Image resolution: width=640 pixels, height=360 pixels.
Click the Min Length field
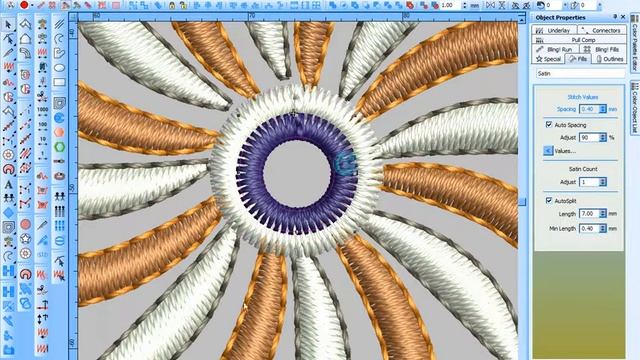click(x=589, y=229)
